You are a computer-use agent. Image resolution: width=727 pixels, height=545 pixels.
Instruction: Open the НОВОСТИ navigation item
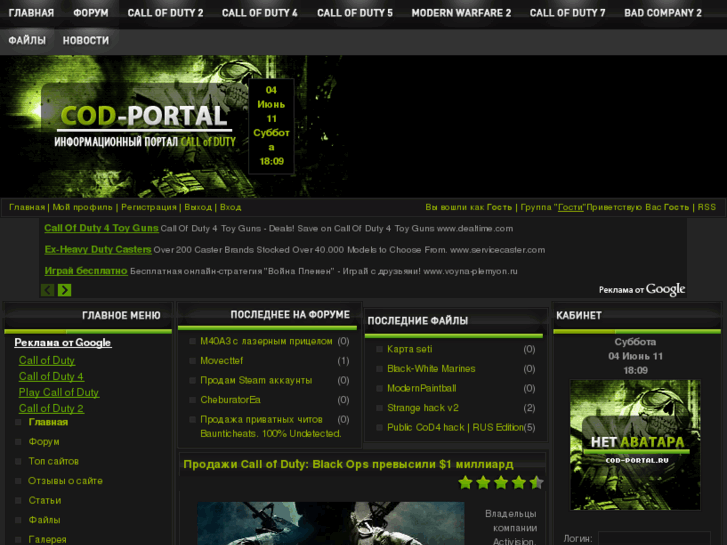[86, 40]
